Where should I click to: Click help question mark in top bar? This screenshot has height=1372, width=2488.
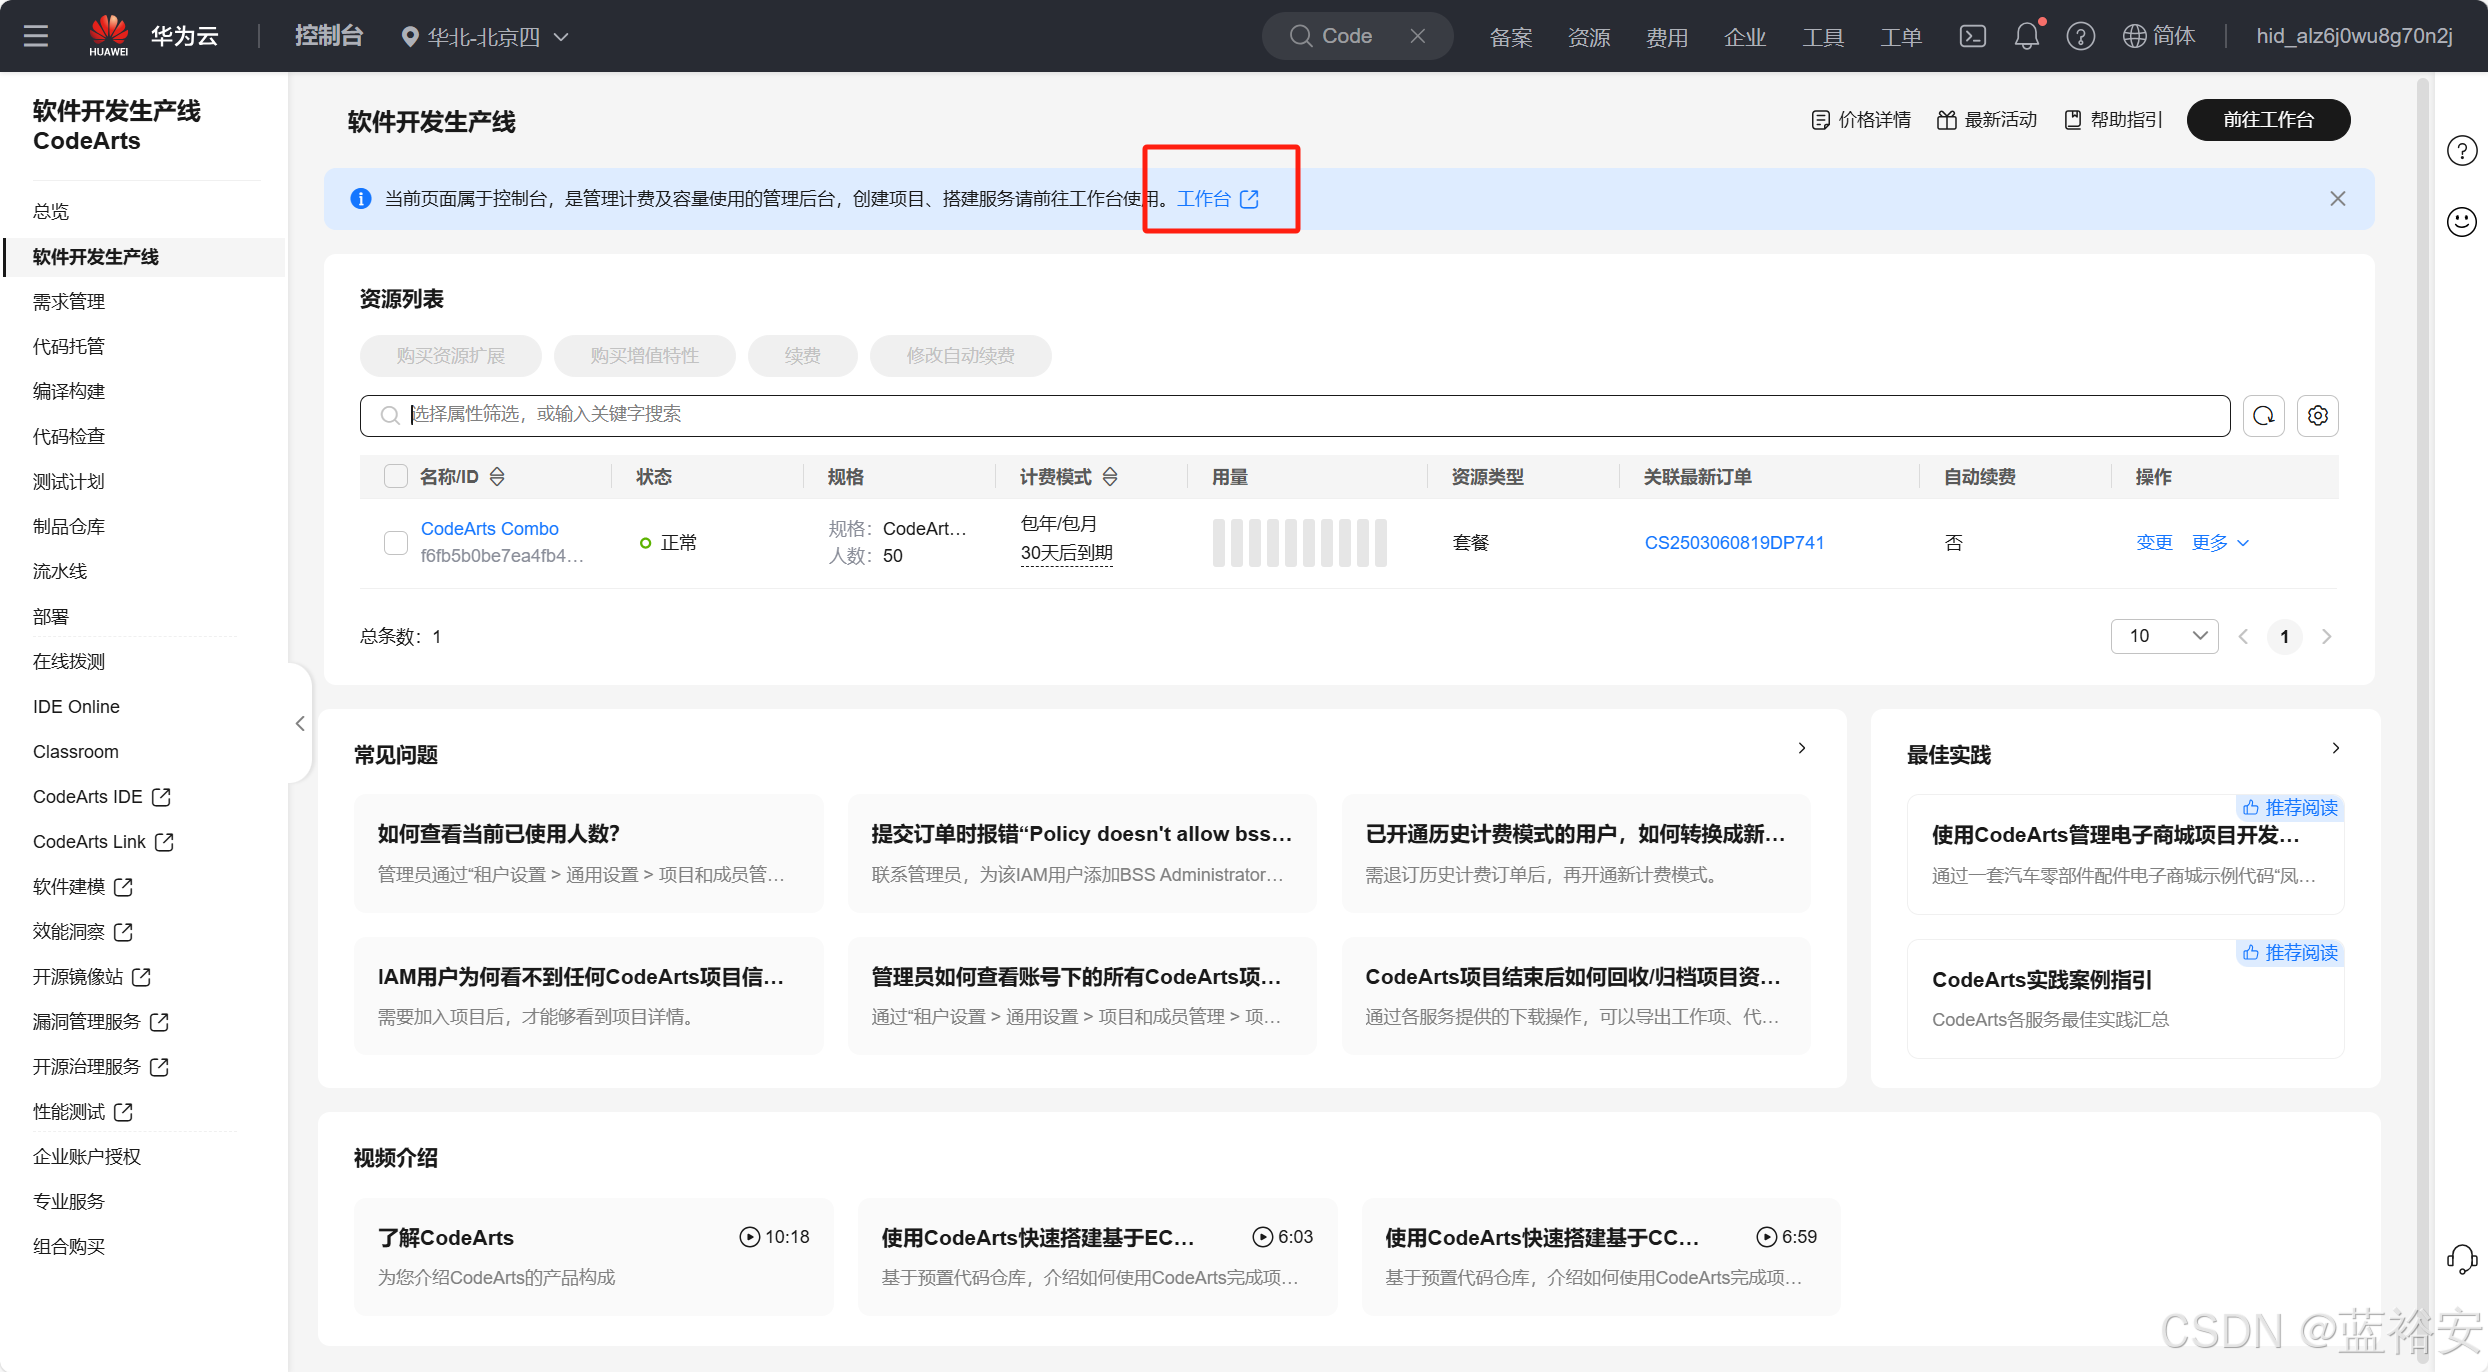point(2081,36)
